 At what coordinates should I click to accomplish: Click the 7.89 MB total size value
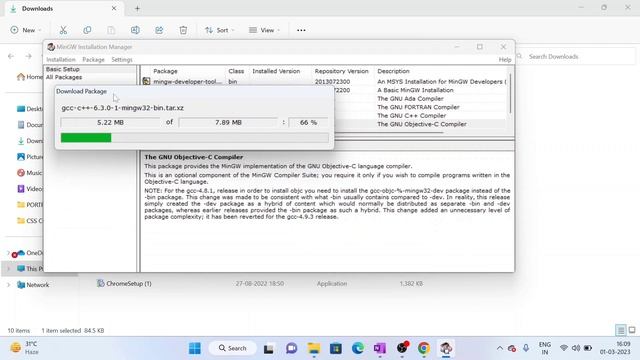[228, 122]
